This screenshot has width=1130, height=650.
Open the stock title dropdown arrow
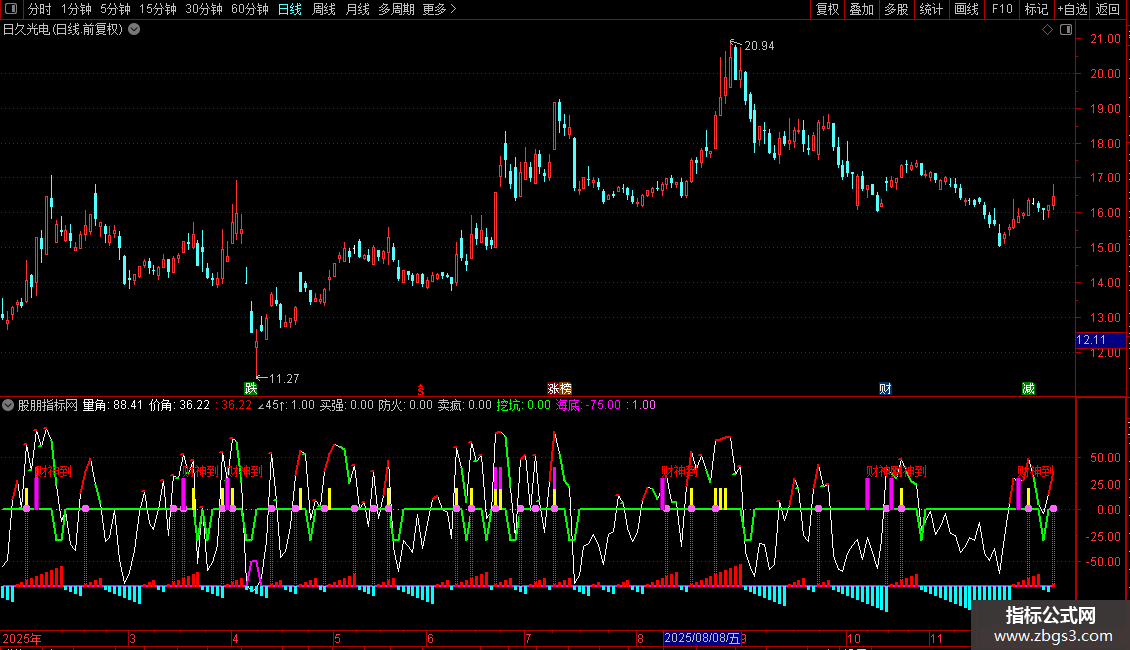tap(134, 30)
